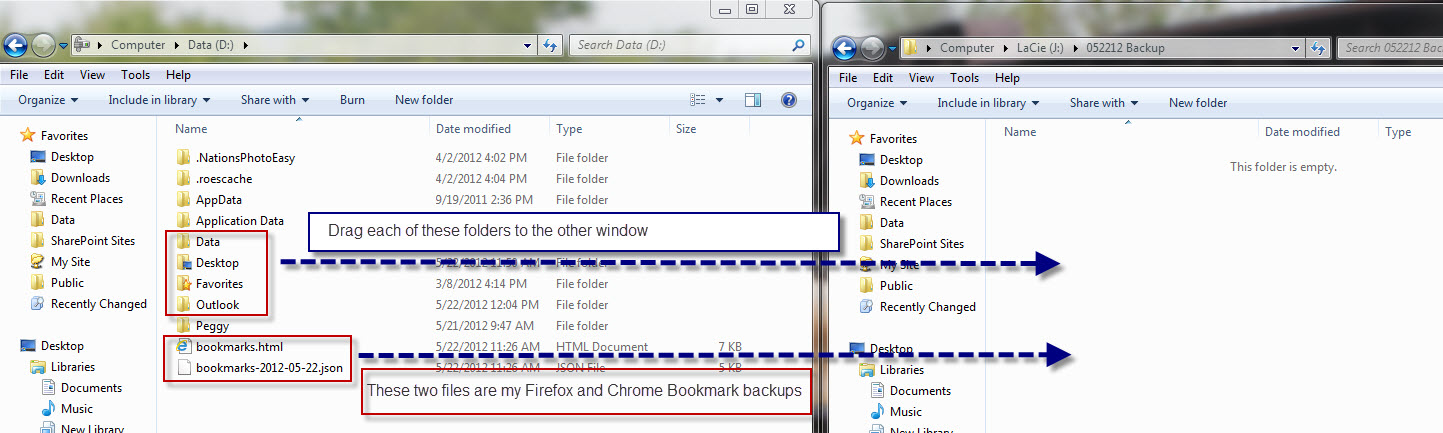The width and height of the screenshot is (1443, 433).
Task: Click the Help question mark icon
Action: pyautogui.click(x=789, y=100)
